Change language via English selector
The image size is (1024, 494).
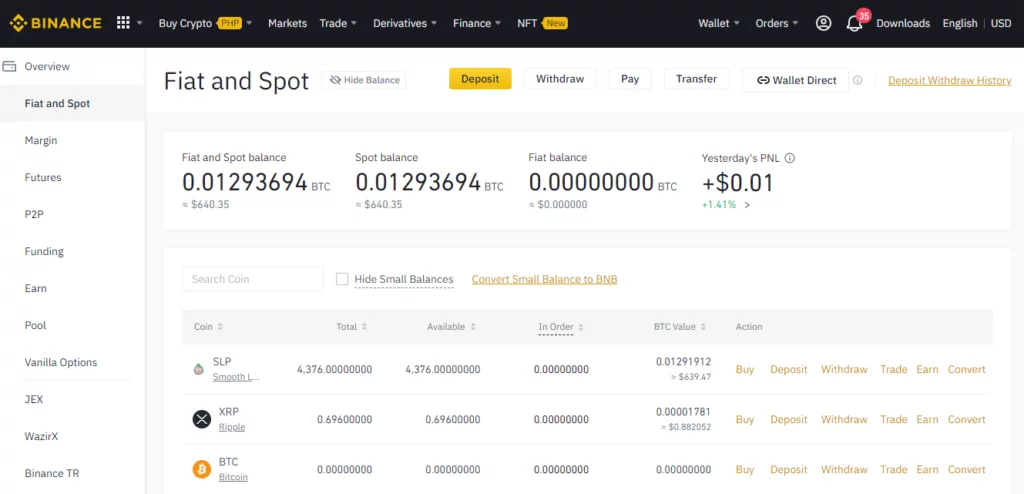click(x=959, y=24)
